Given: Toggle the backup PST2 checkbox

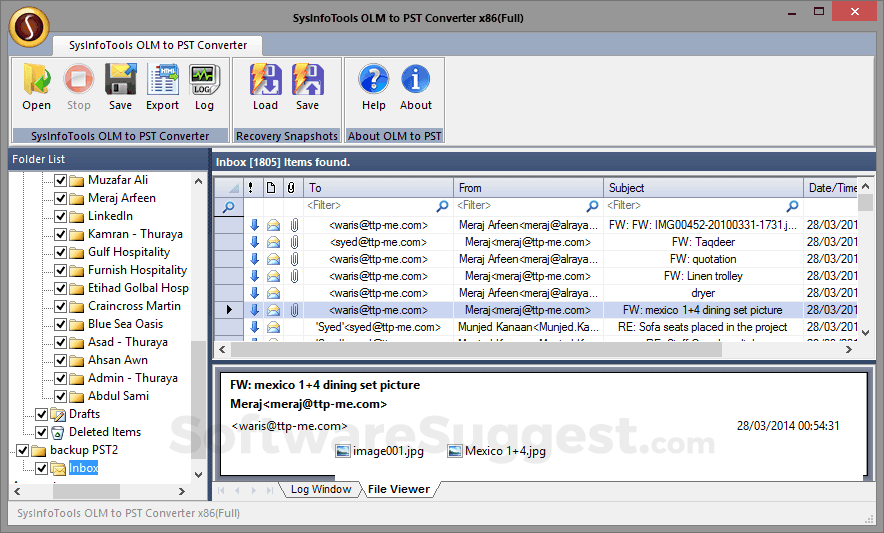Looking at the screenshot, I should (x=23, y=451).
